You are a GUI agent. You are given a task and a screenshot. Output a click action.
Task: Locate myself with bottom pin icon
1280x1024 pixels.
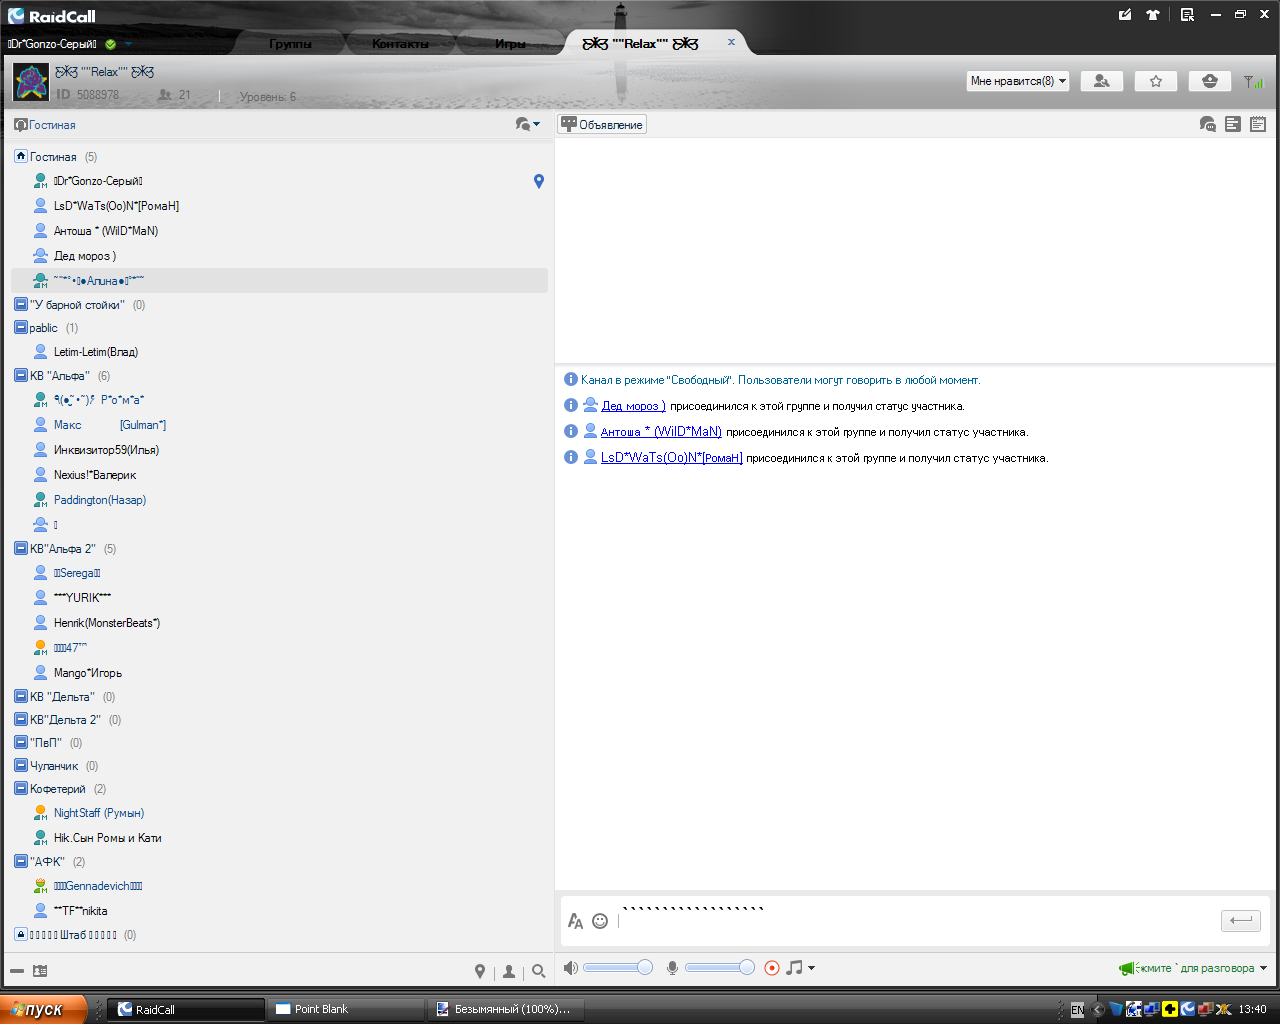[x=480, y=971]
